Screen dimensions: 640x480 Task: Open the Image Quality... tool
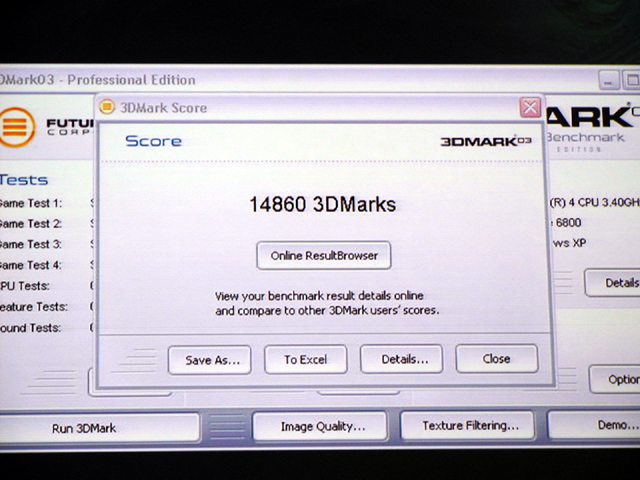coord(320,426)
